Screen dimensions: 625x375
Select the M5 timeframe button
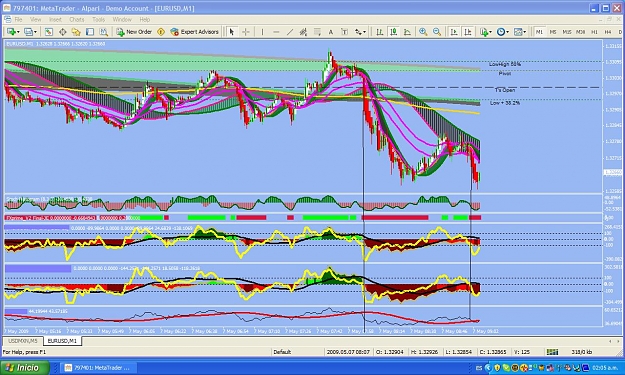coord(553,32)
